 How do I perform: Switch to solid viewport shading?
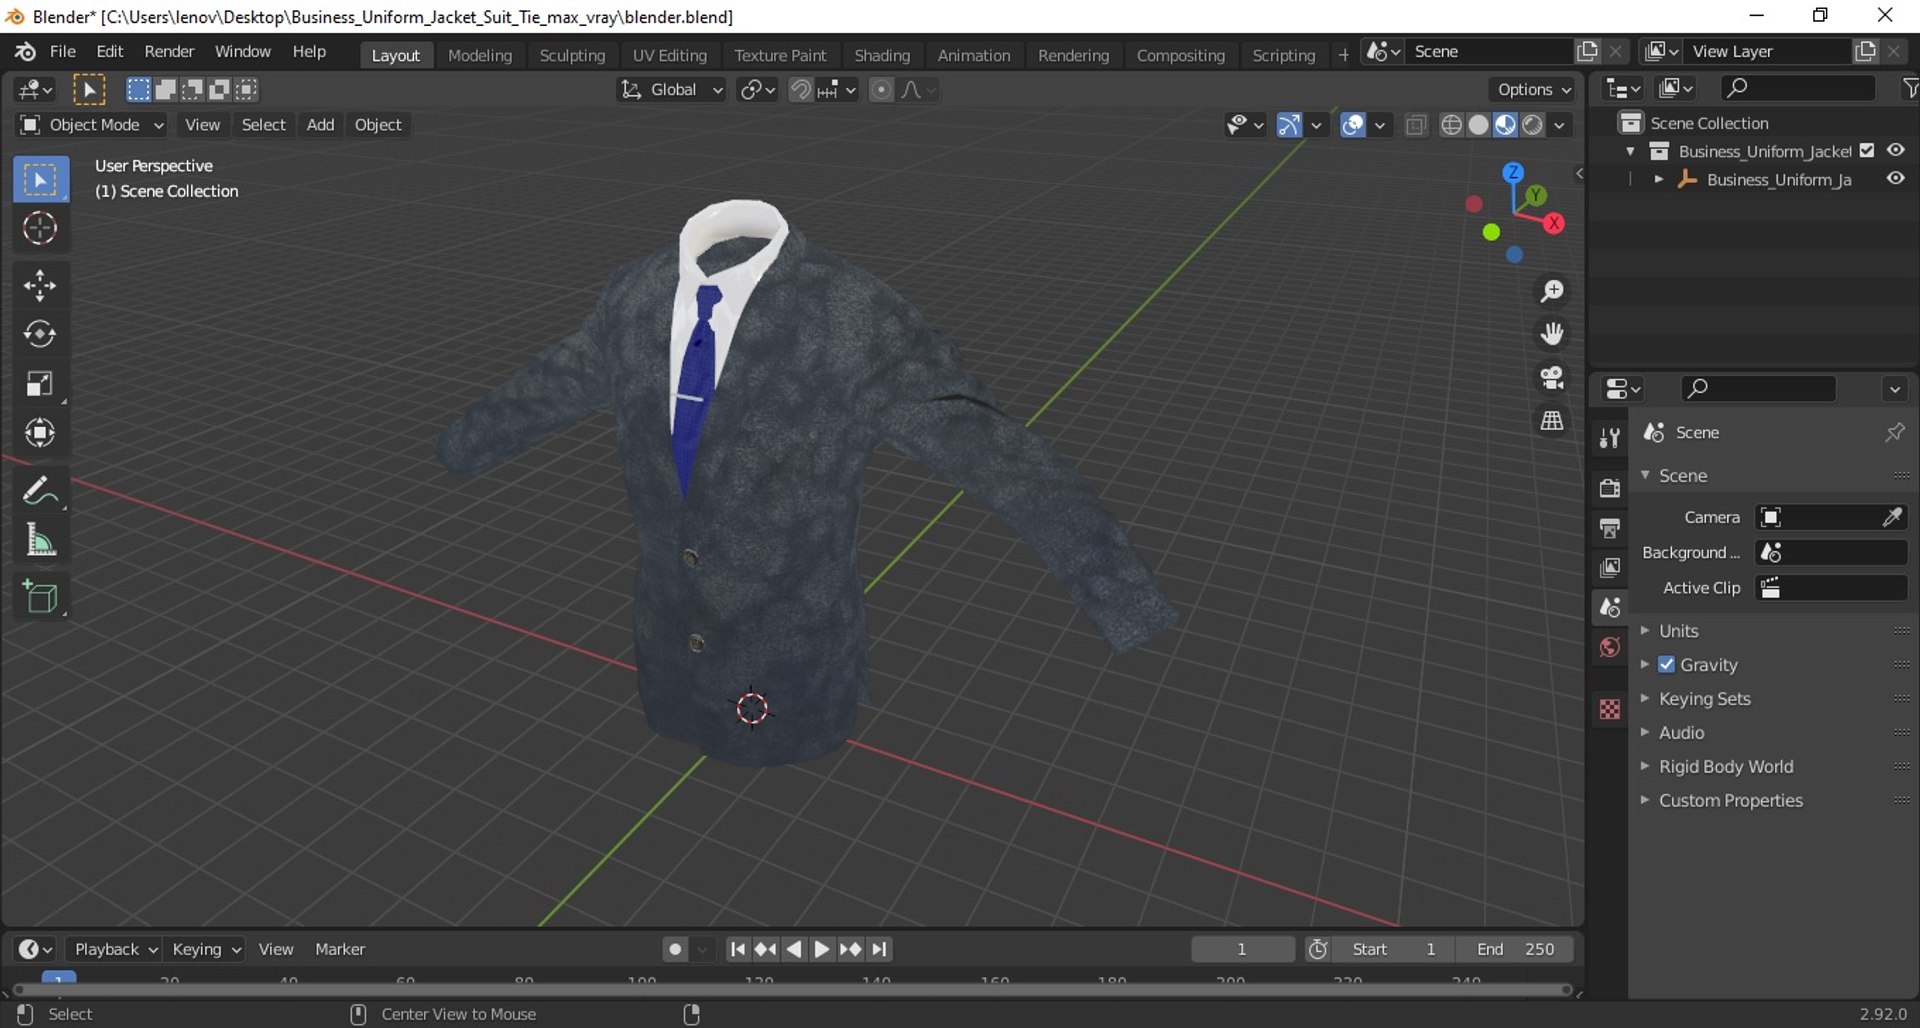click(1478, 125)
